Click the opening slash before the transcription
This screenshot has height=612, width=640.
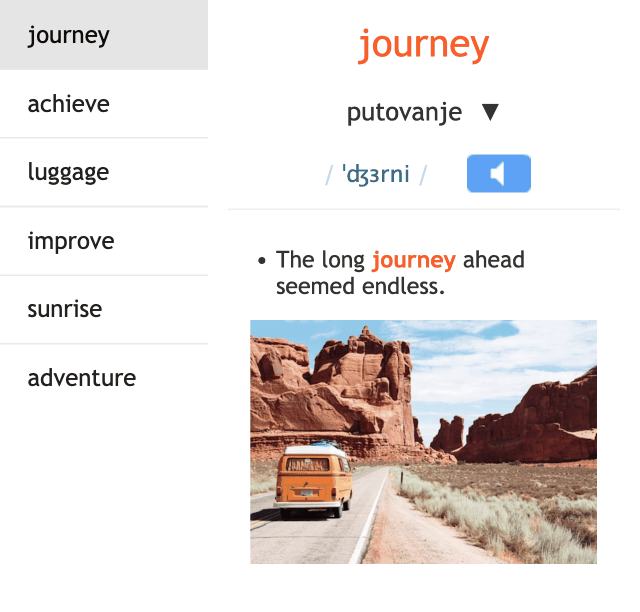click(x=329, y=175)
